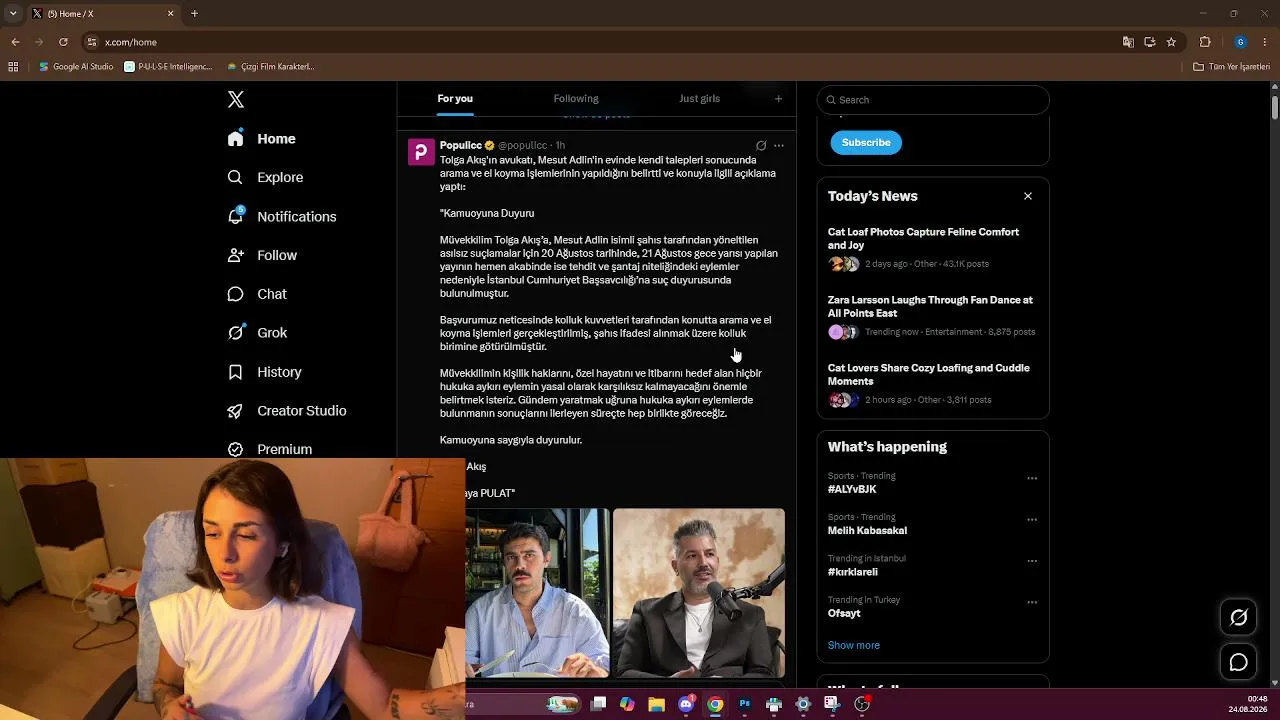The image size is (1280, 720).
Task: Open Premium from the sidebar
Action: click(x=270, y=449)
